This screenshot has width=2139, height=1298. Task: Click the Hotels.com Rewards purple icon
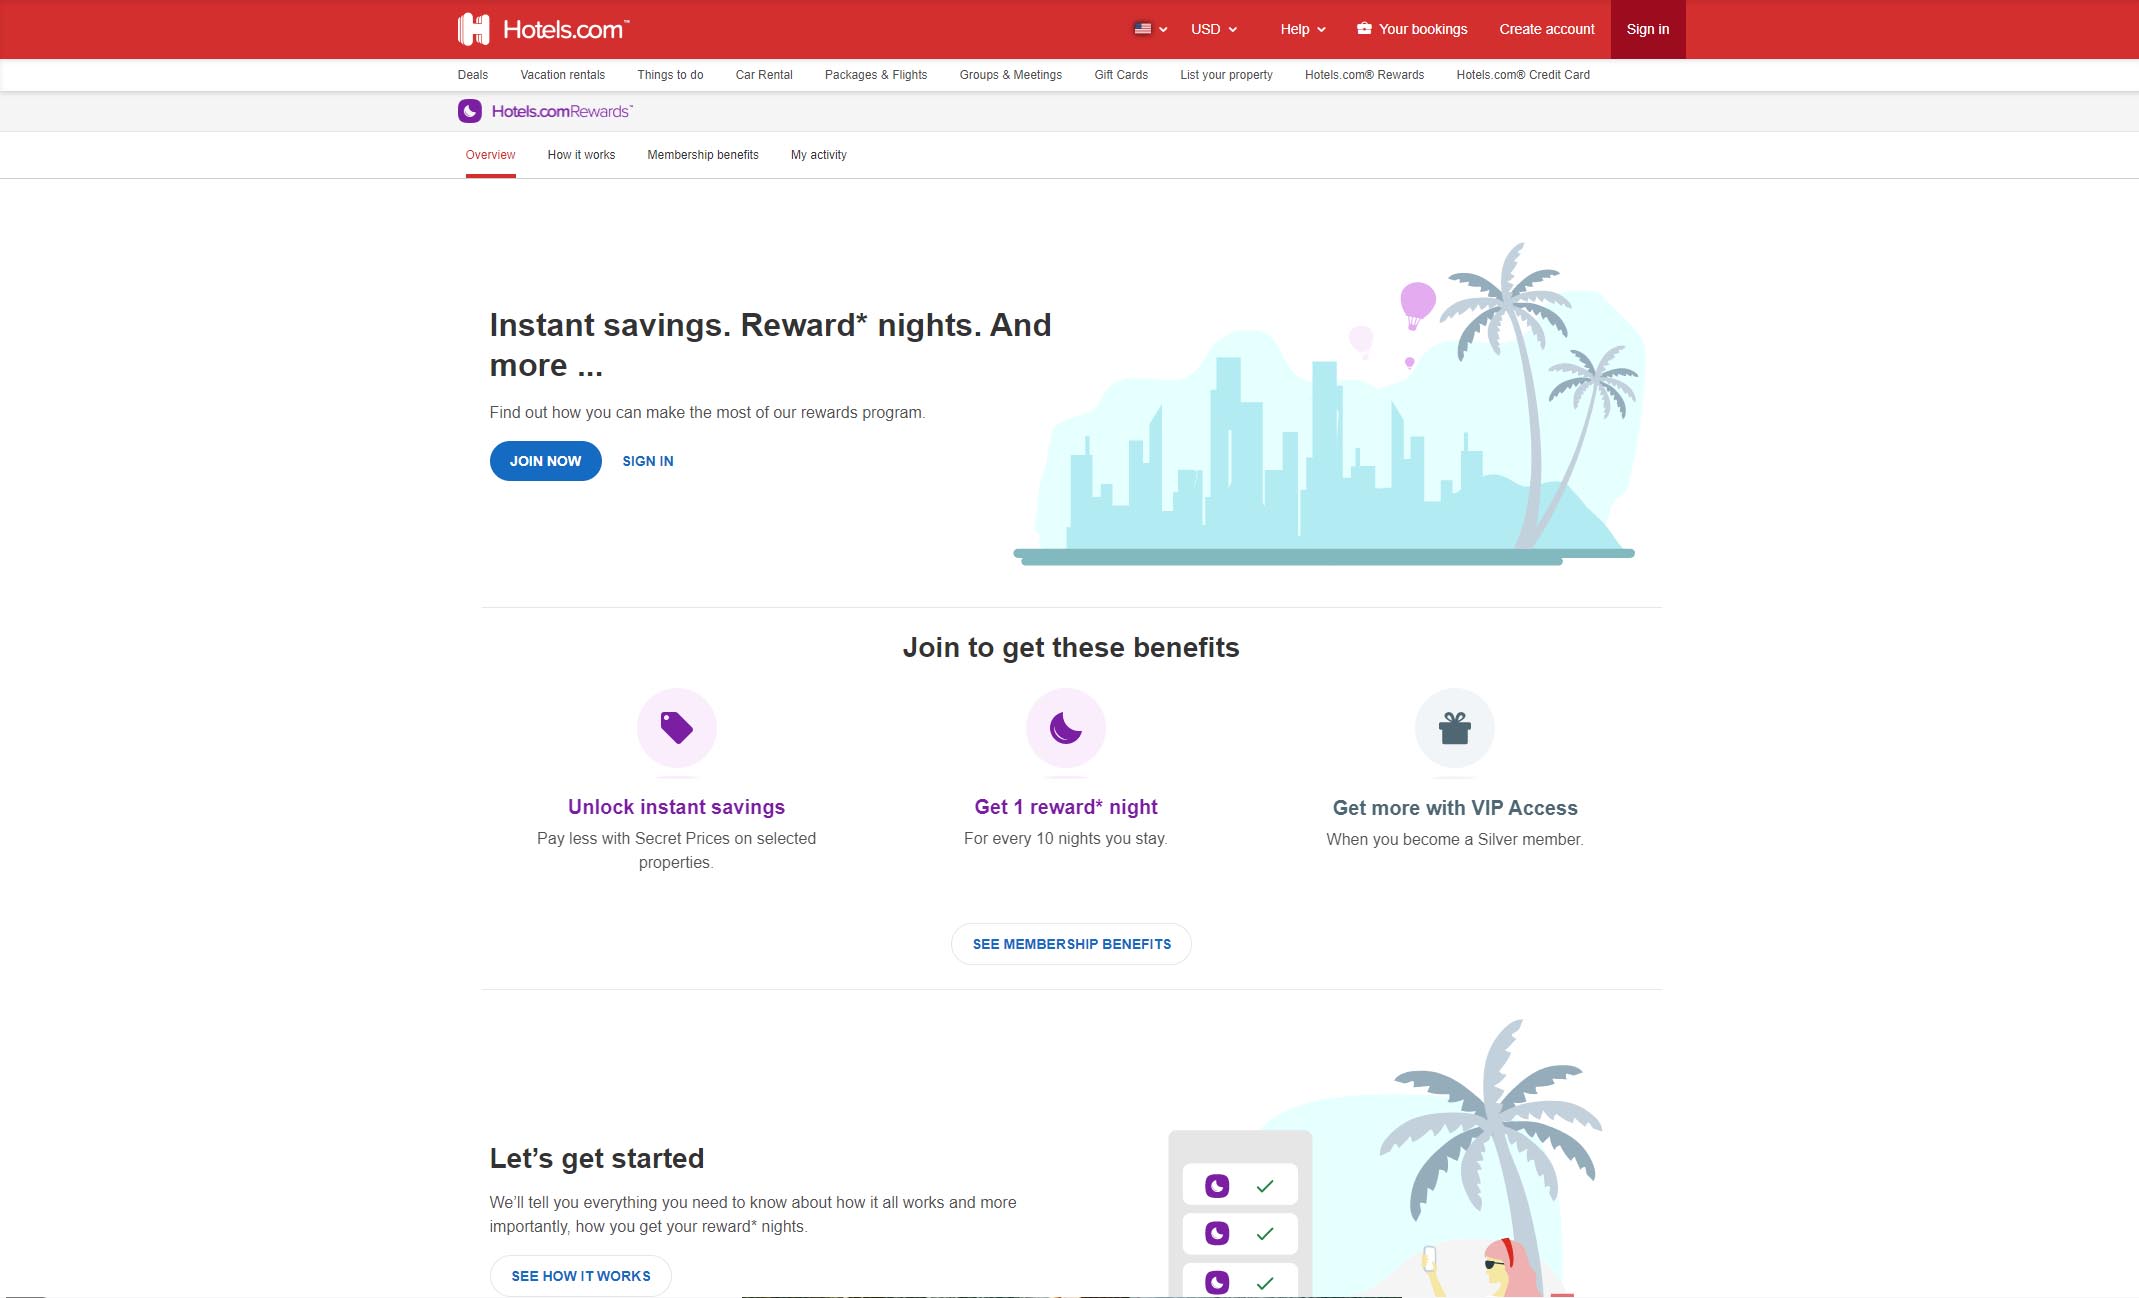pyautogui.click(x=471, y=110)
